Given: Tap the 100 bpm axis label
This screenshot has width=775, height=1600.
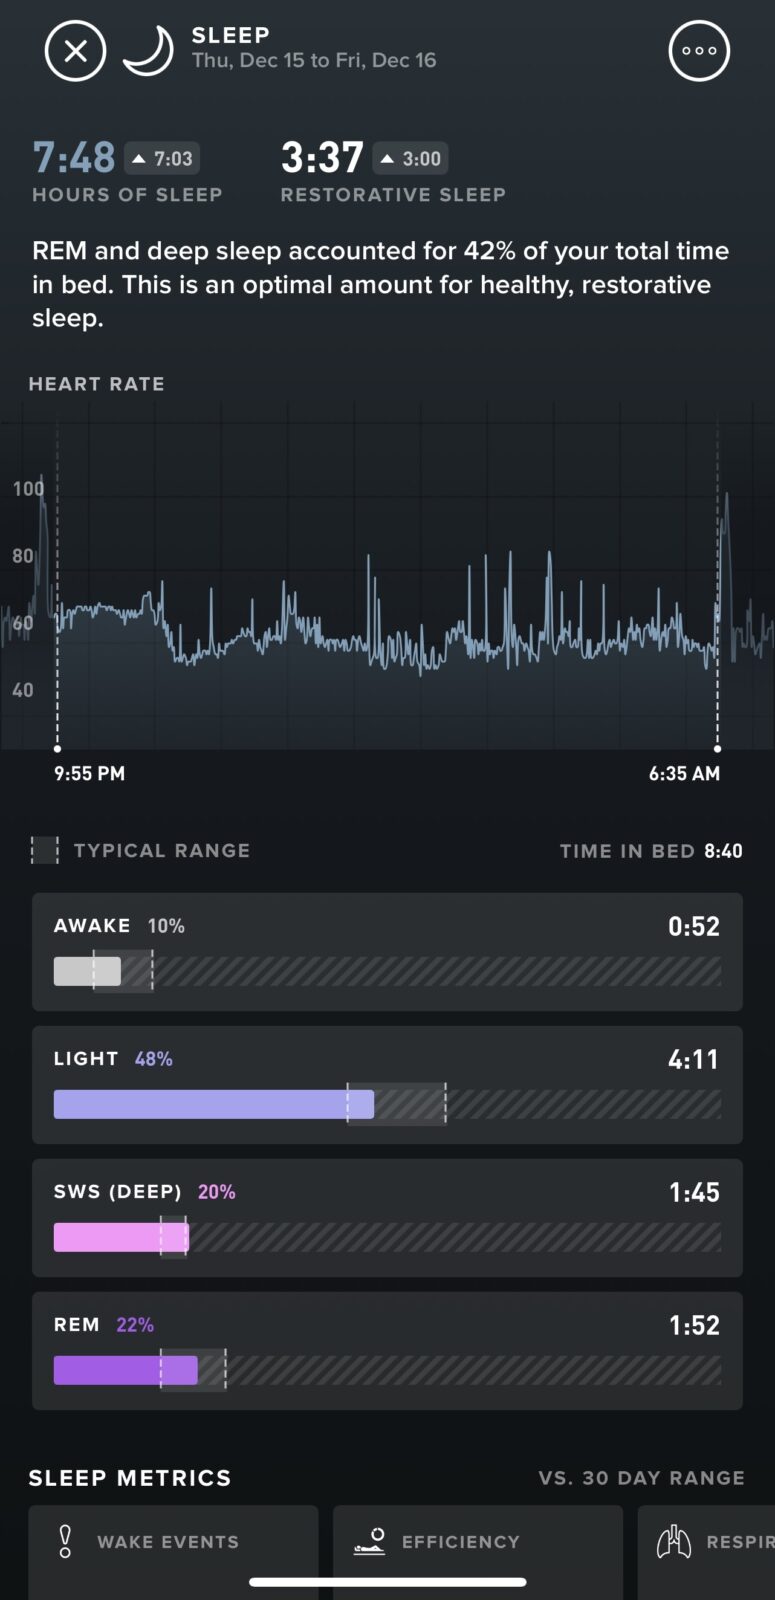Looking at the screenshot, I should (28, 489).
